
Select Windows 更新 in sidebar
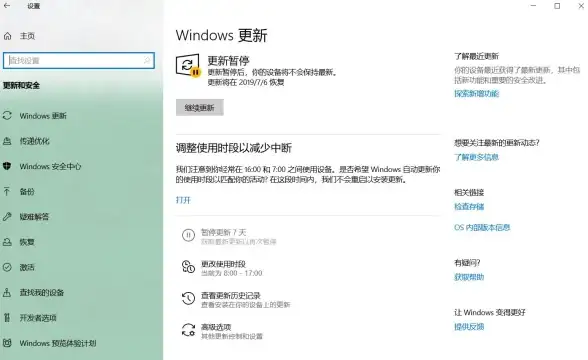(43, 116)
